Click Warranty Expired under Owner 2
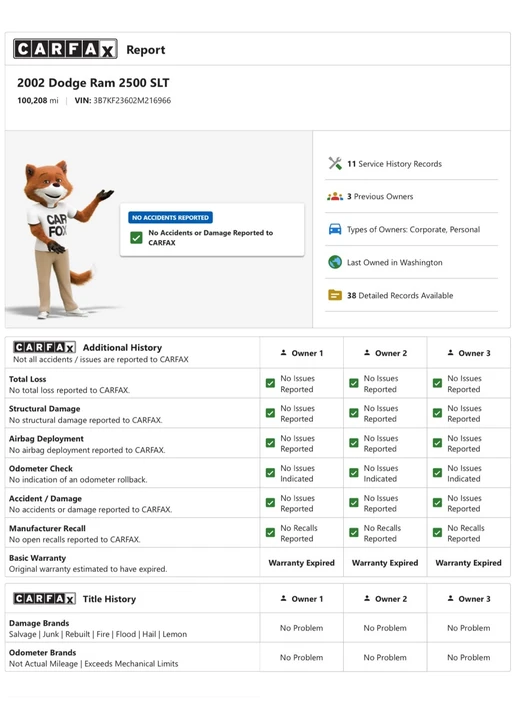 tap(385, 563)
